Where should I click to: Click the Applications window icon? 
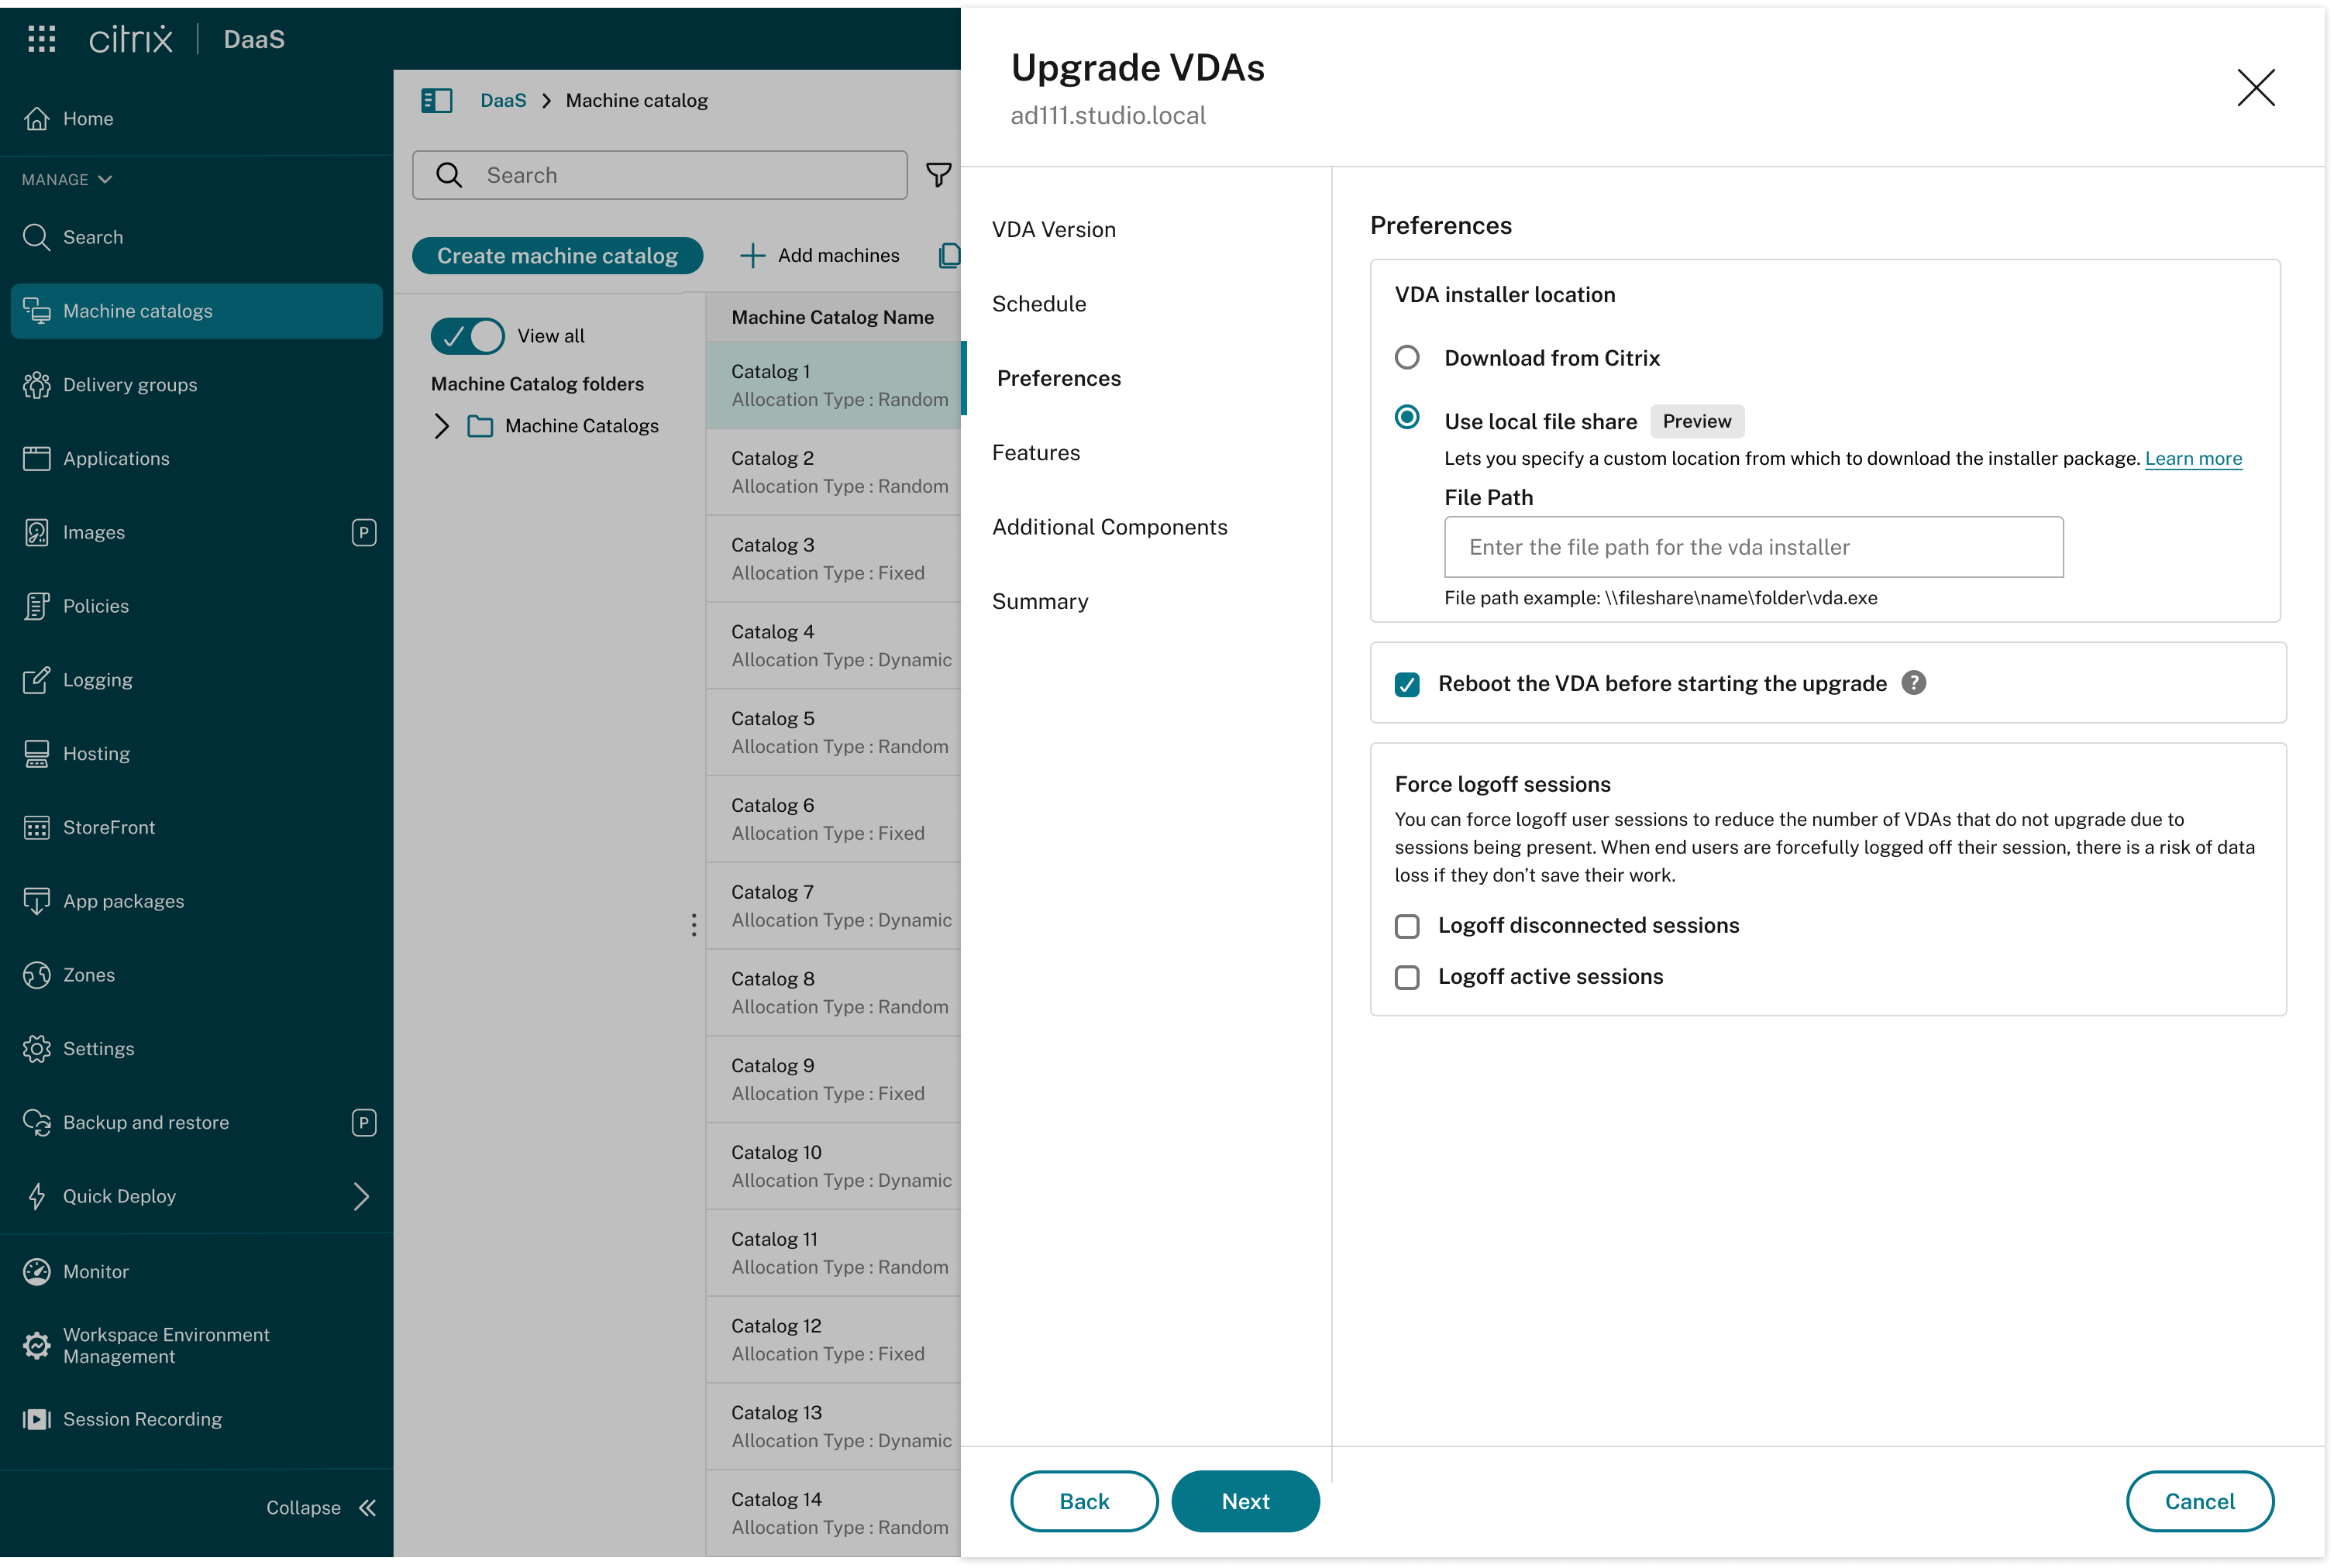tap(37, 459)
